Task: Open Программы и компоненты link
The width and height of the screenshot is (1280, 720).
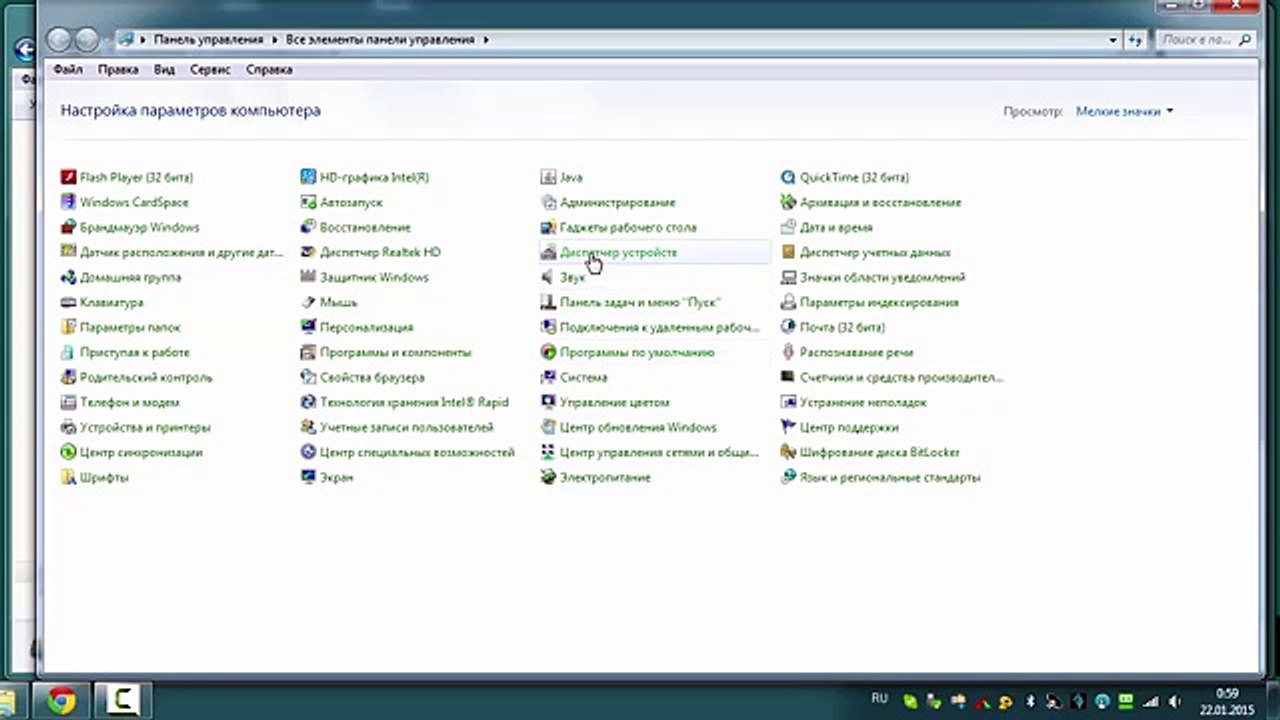Action: click(x=395, y=352)
